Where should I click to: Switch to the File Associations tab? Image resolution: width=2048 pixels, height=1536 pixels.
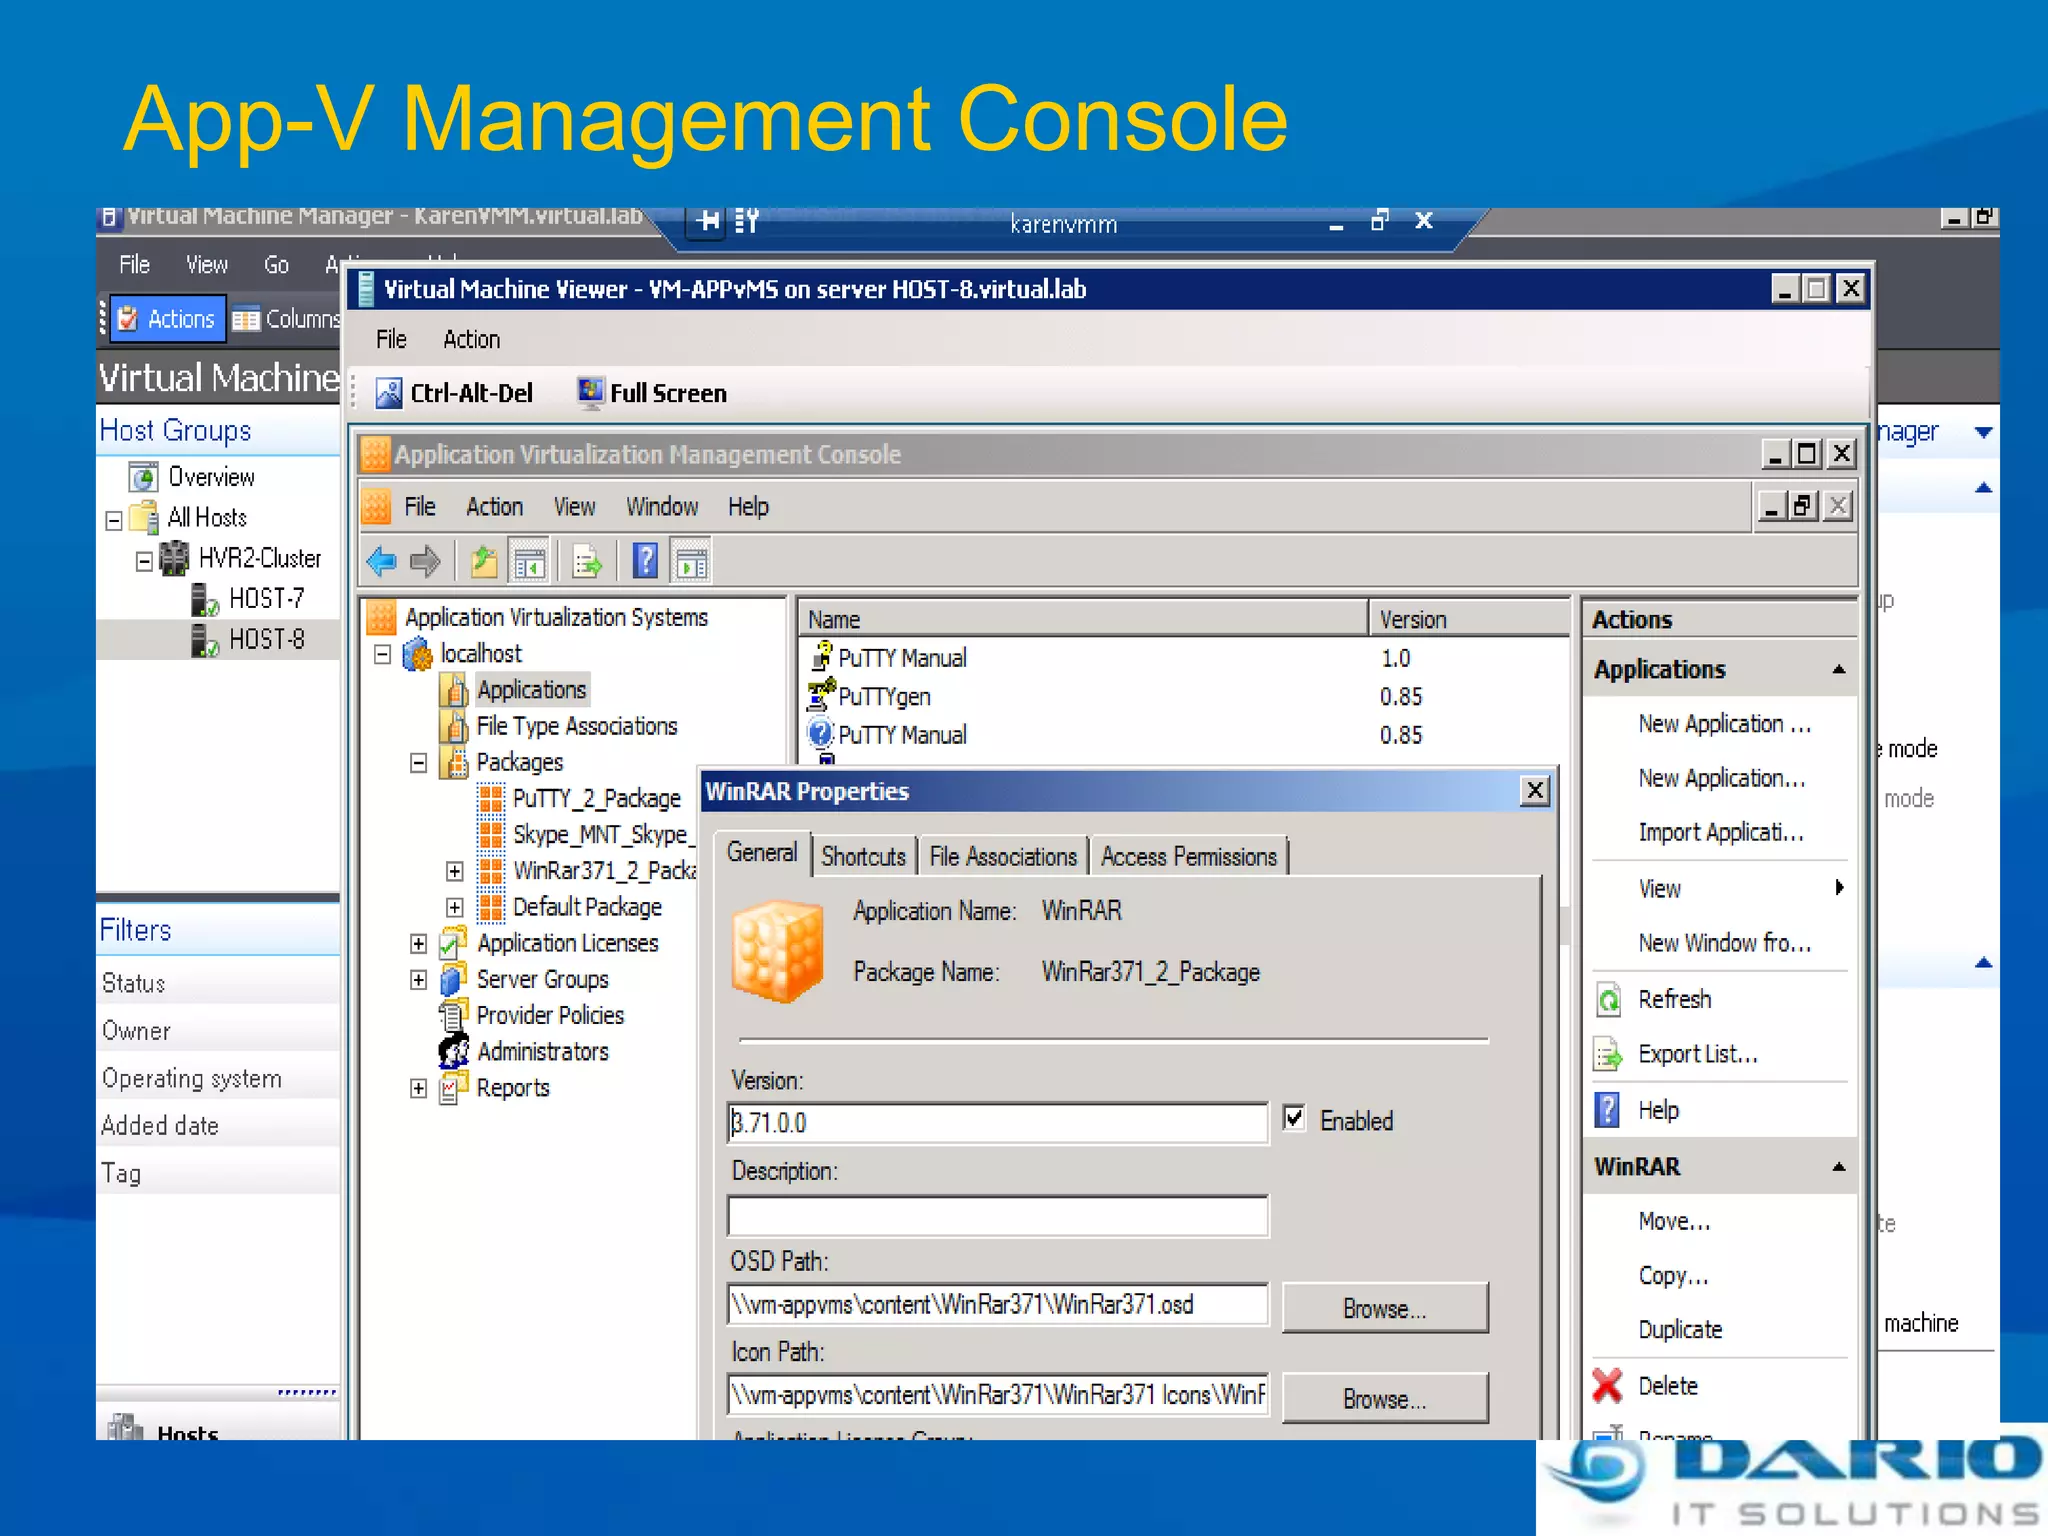1003,857
